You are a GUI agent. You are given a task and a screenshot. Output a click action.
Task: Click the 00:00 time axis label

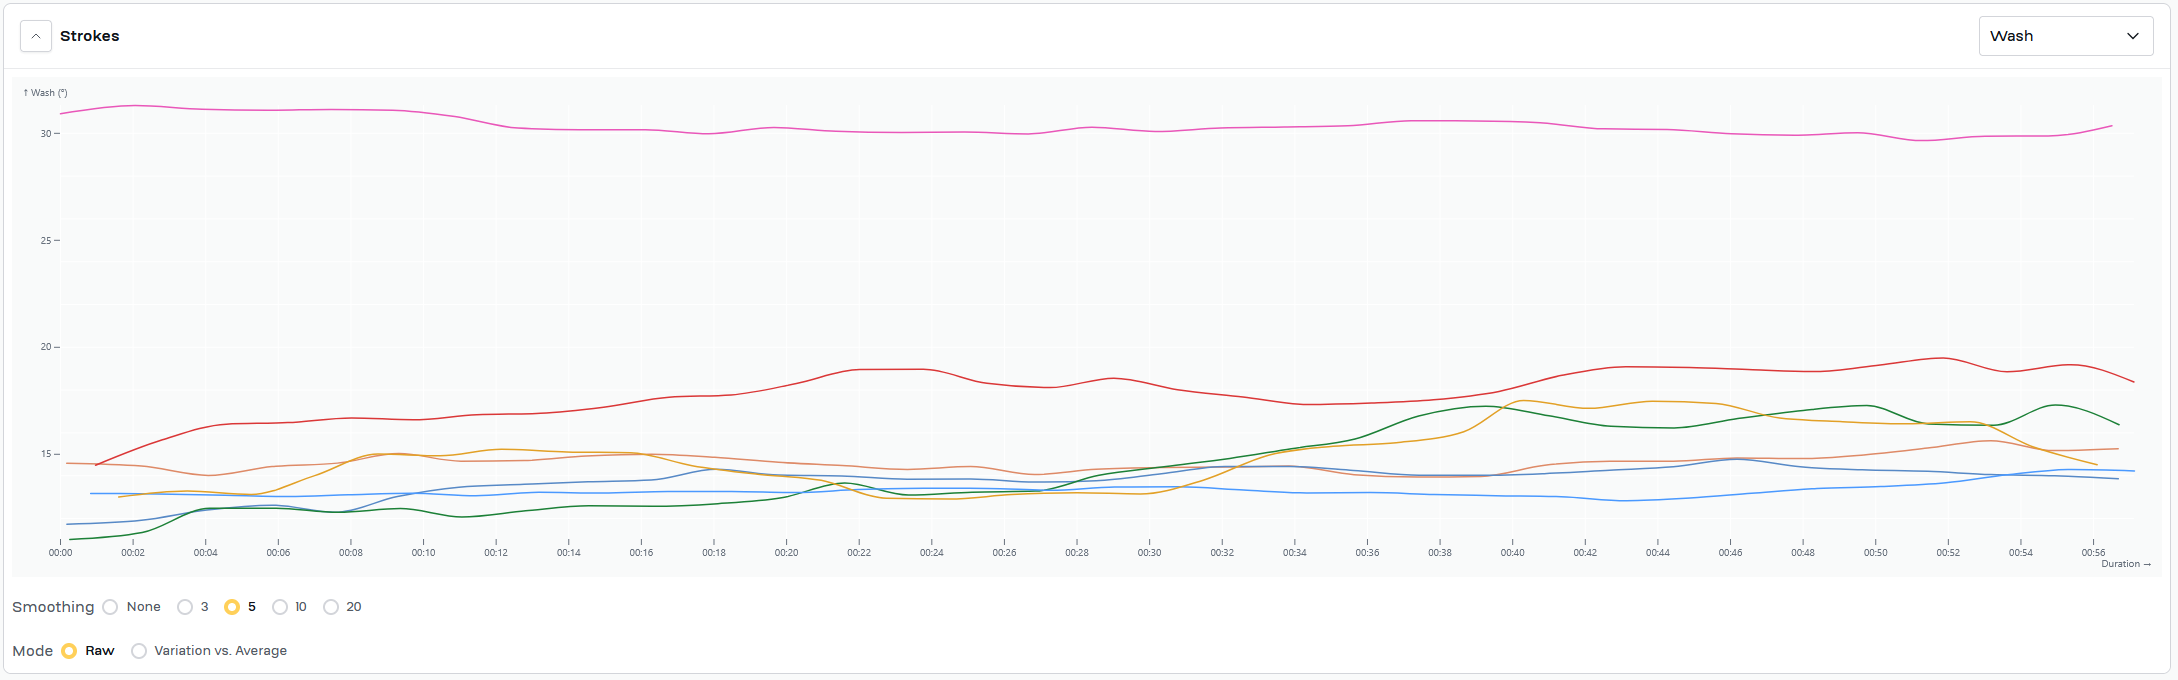pos(60,553)
